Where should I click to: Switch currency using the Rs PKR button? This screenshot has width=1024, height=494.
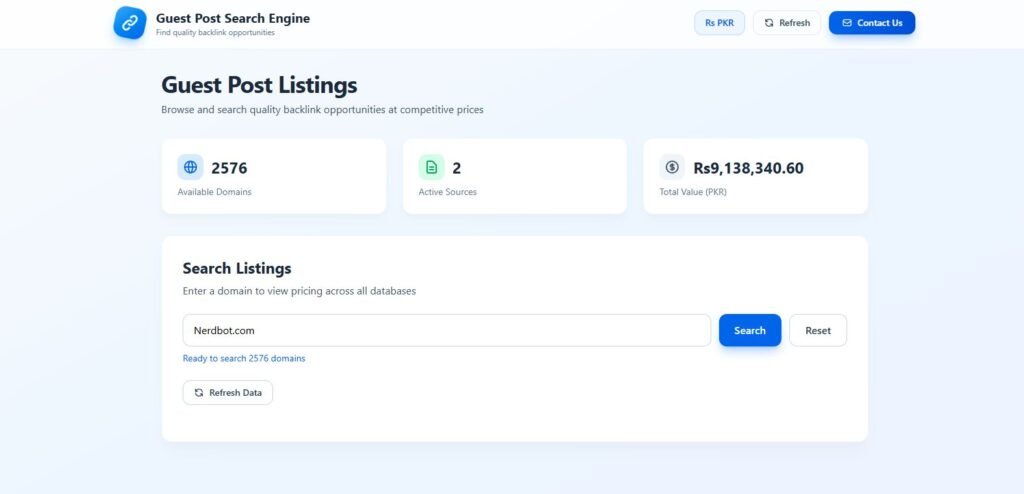[x=719, y=23]
